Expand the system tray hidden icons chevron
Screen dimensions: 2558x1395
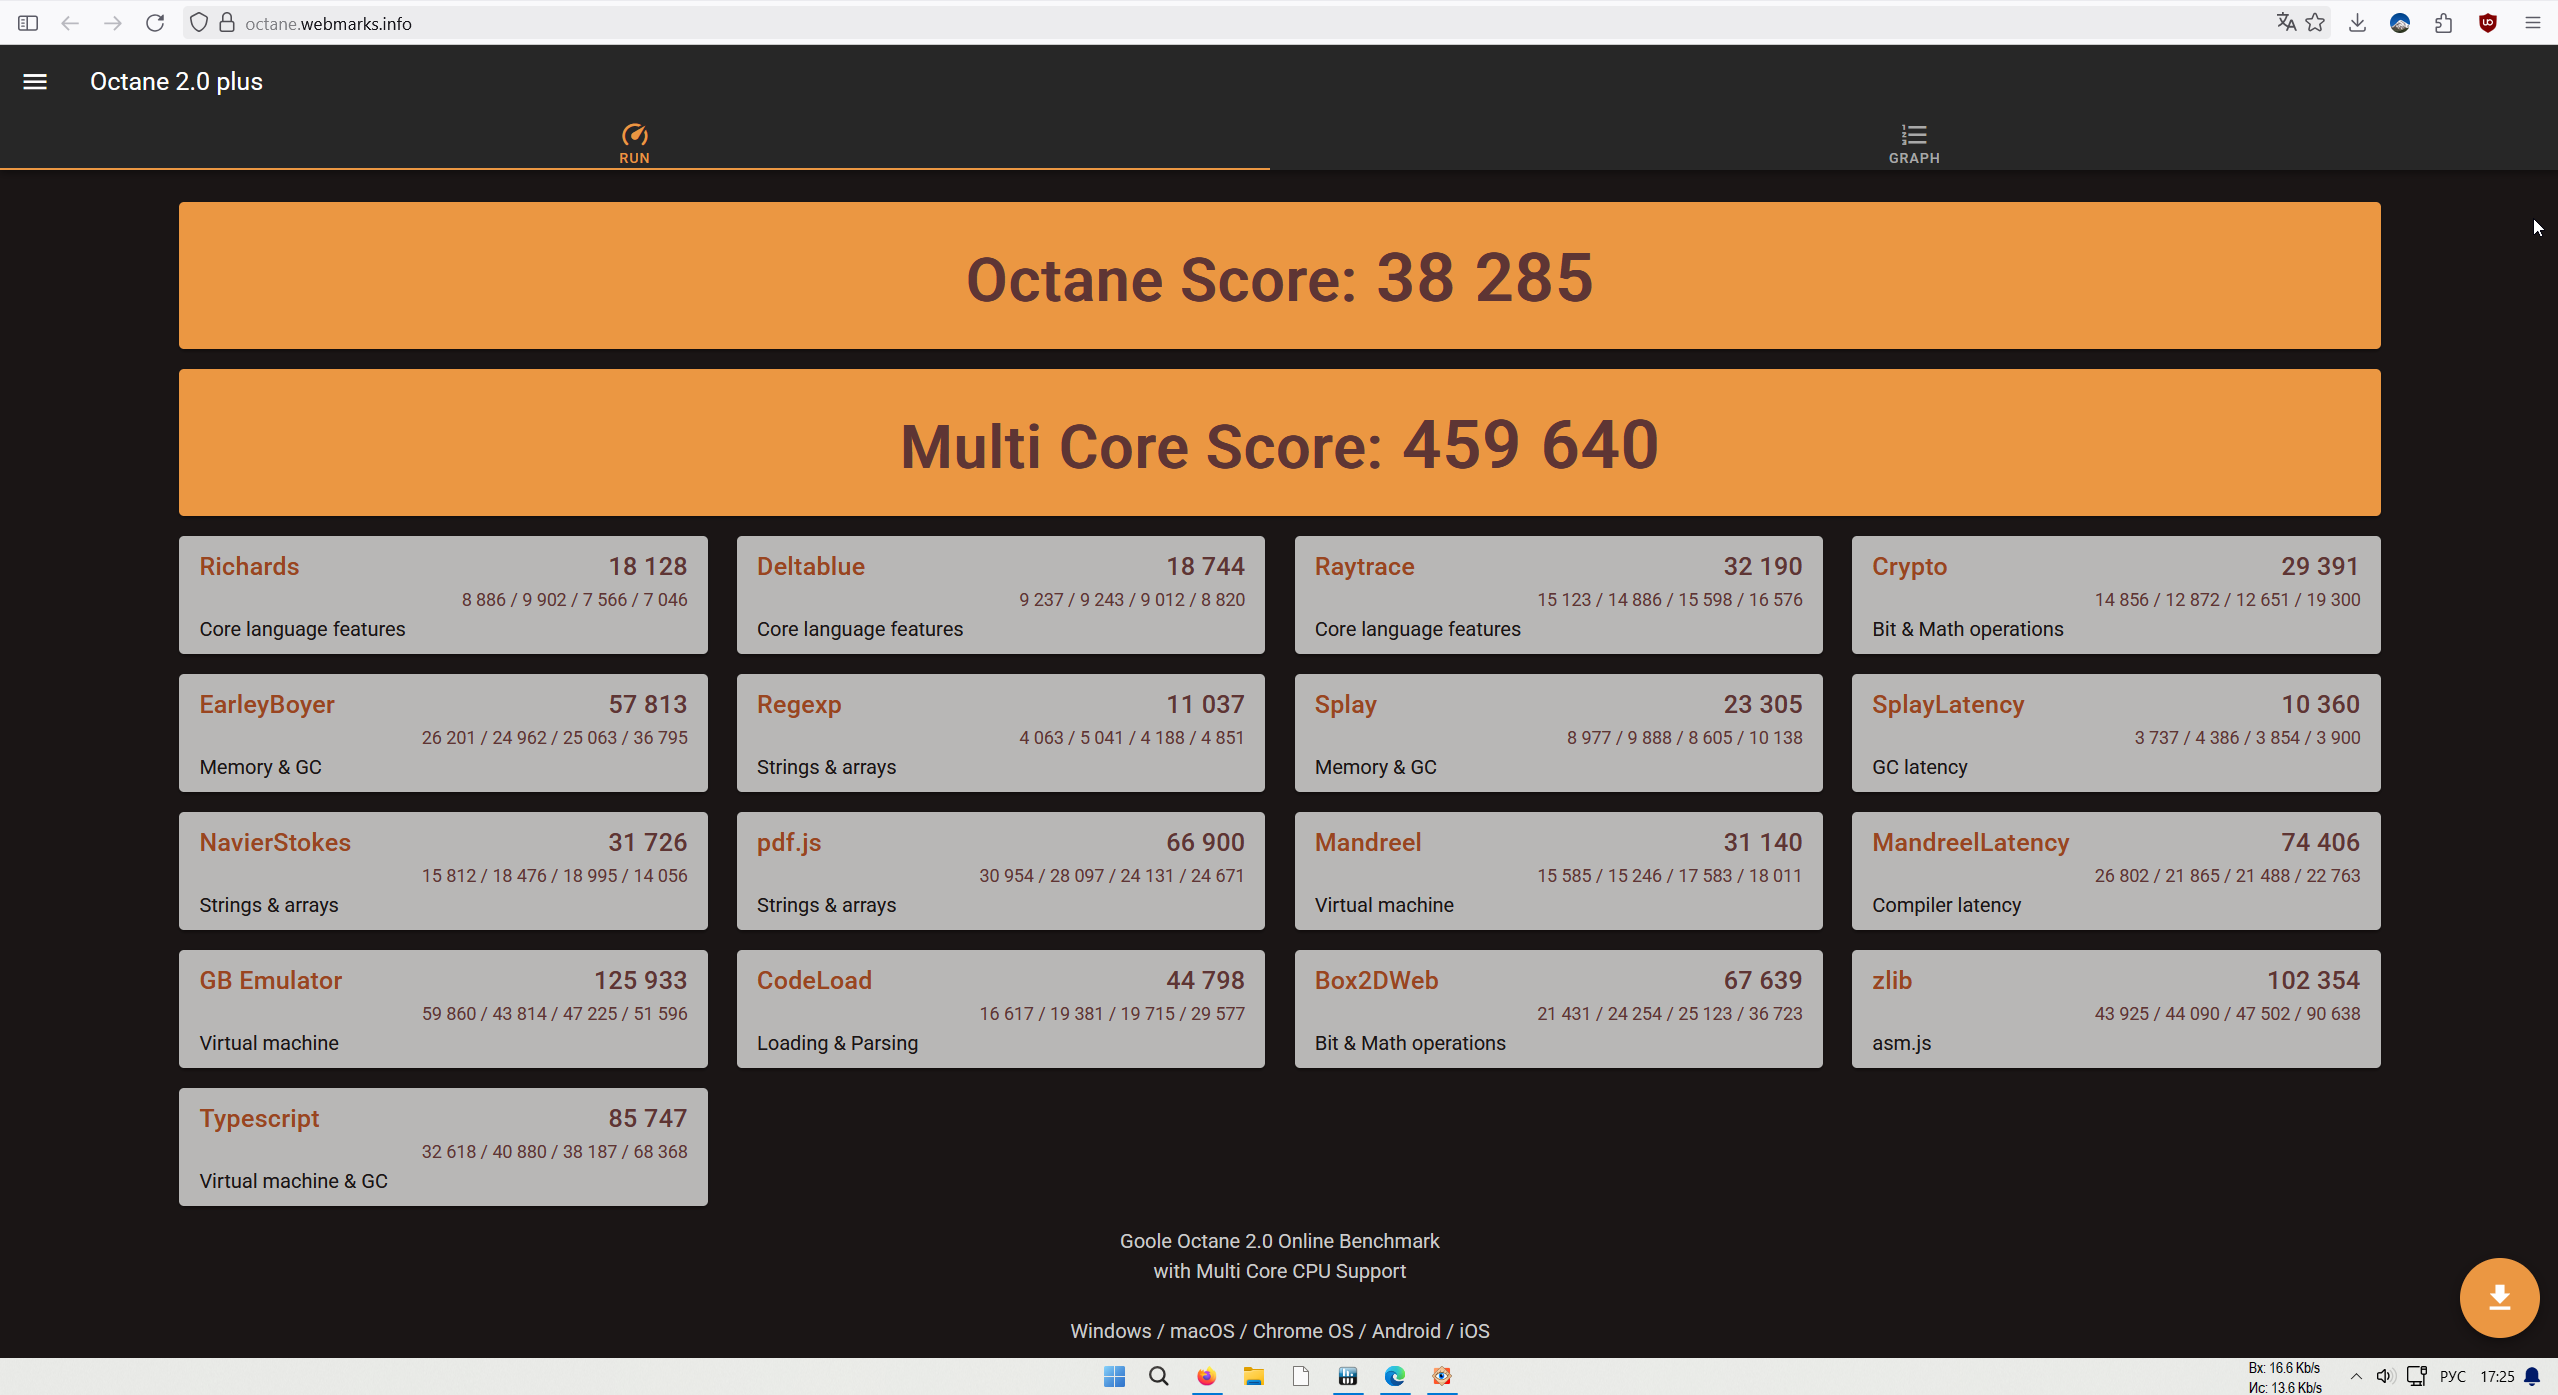[x=2356, y=1376]
